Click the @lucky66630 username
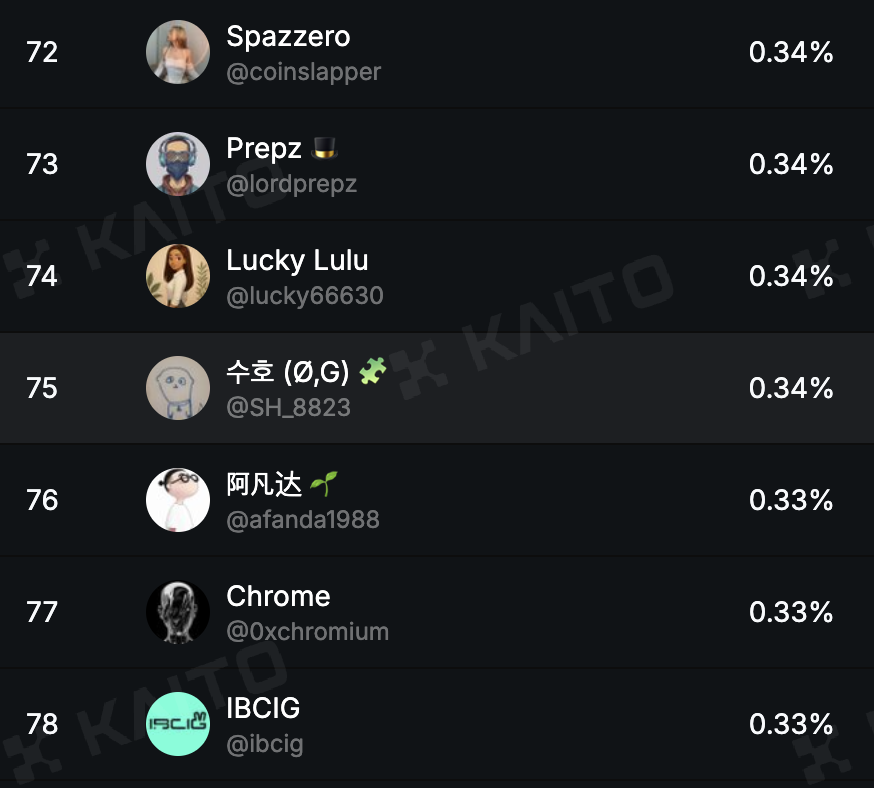Image resolution: width=874 pixels, height=788 pixels. (305, 295)
